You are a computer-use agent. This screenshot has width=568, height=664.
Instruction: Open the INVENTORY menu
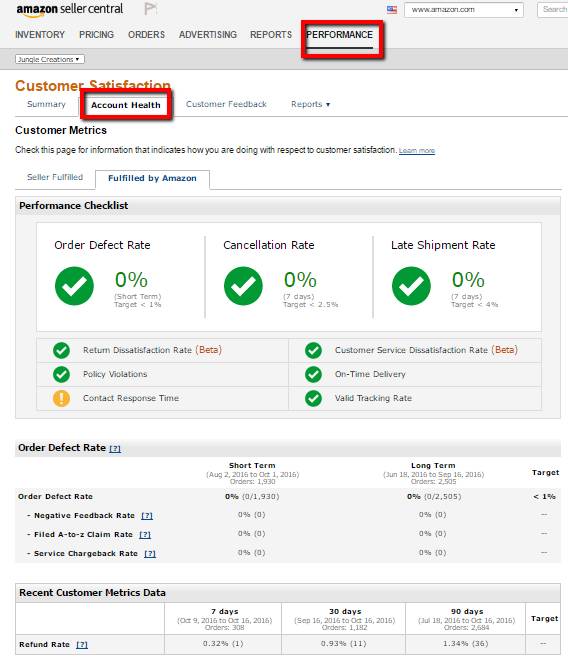click(40, 35)
